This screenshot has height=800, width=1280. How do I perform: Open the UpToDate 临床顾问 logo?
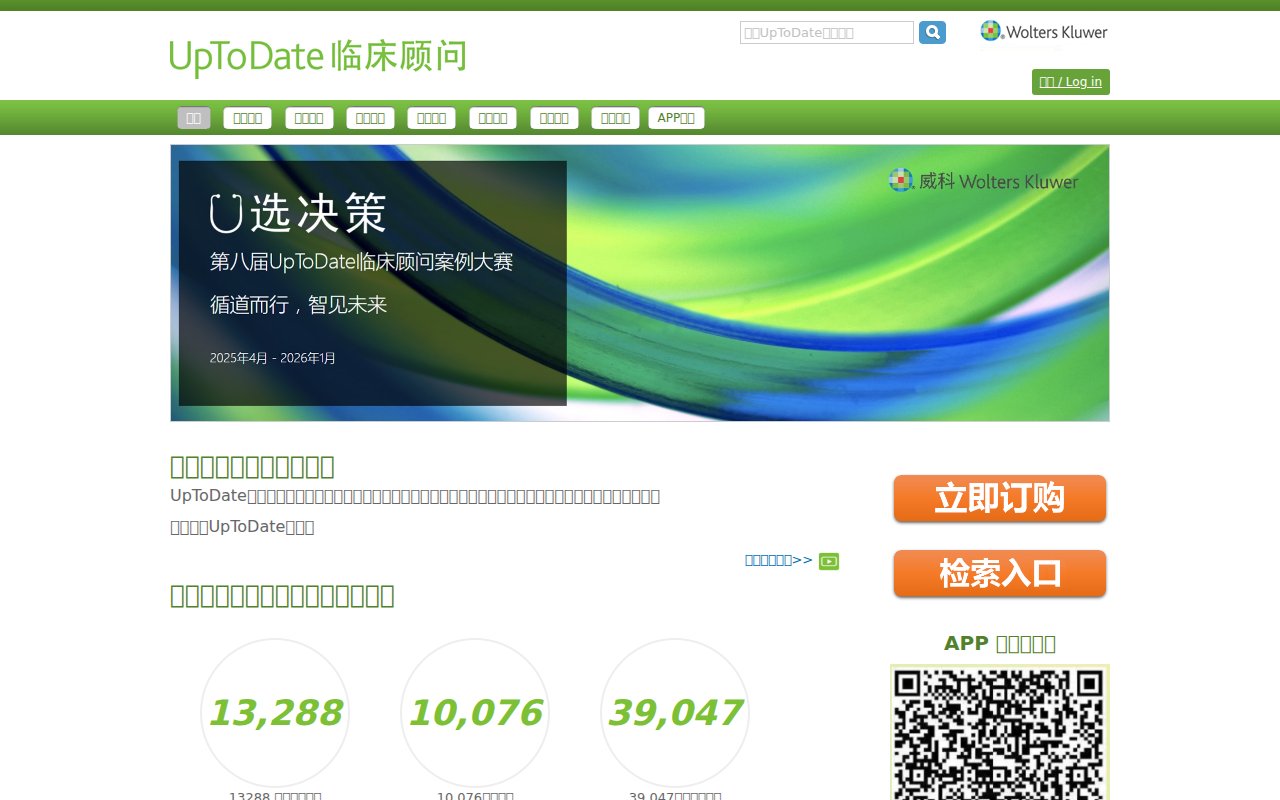coord(318,58)
